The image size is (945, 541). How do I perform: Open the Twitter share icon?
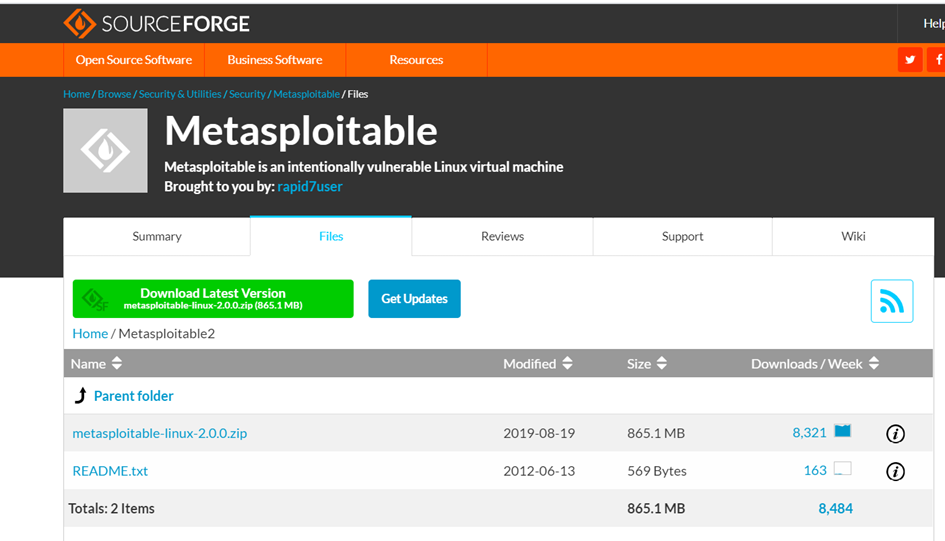tap(910, 60)
